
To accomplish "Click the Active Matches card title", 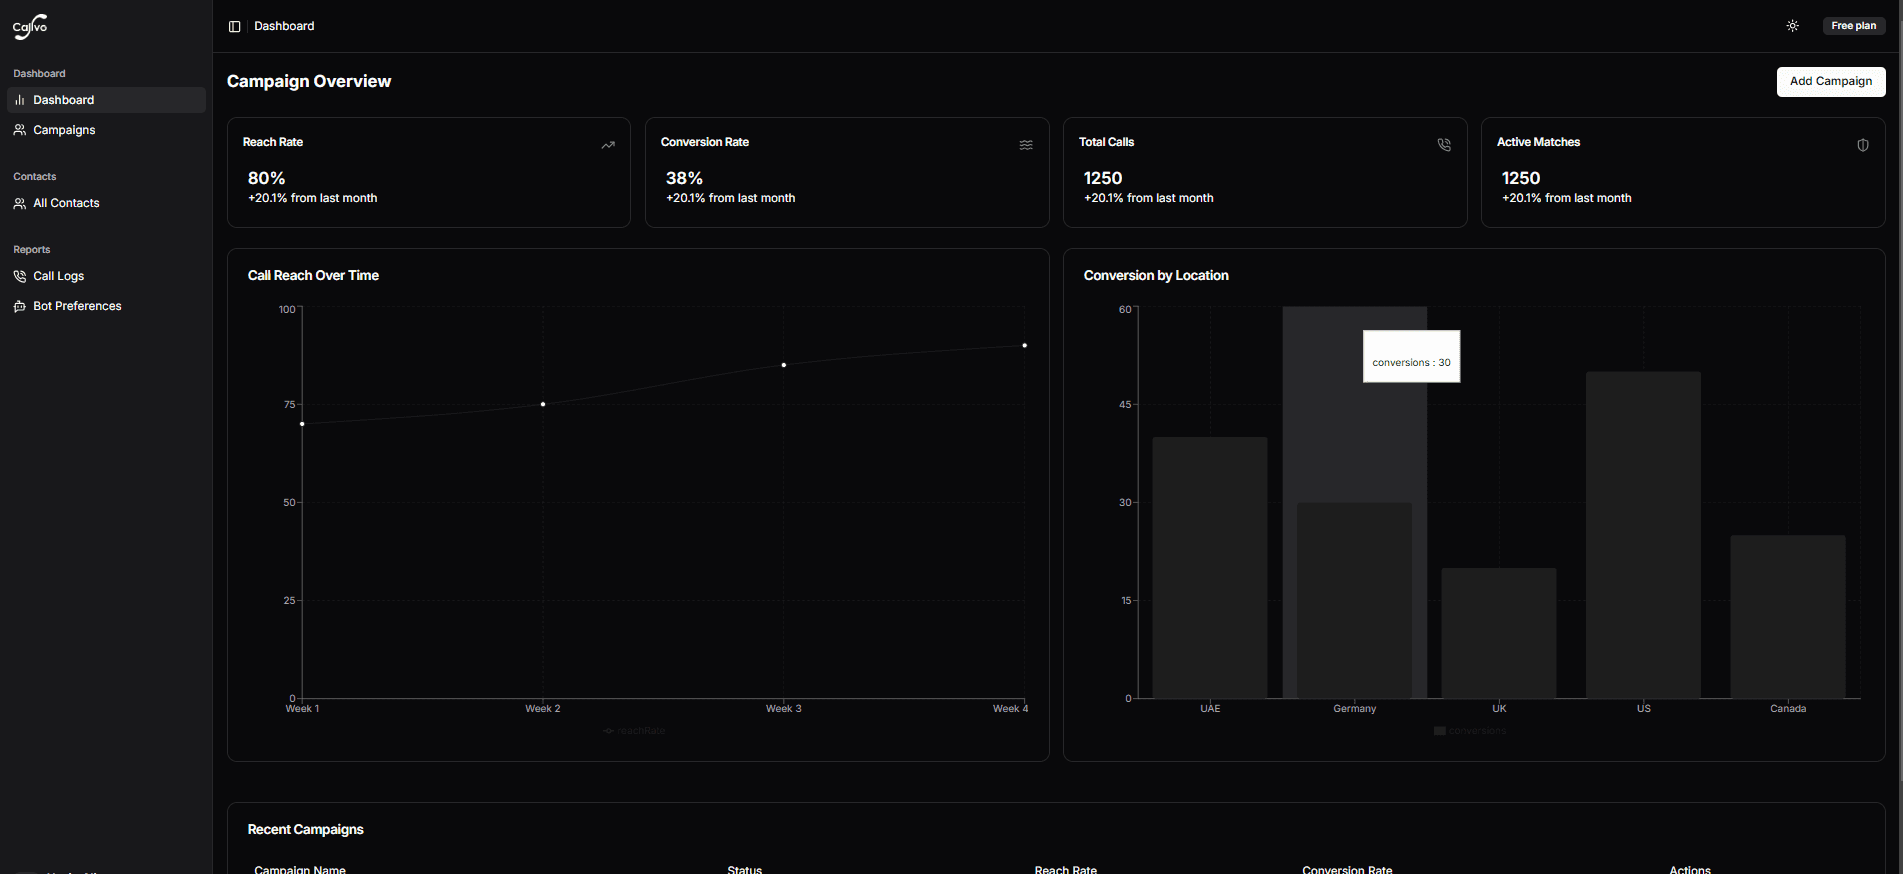I will tap(1538, 142).
